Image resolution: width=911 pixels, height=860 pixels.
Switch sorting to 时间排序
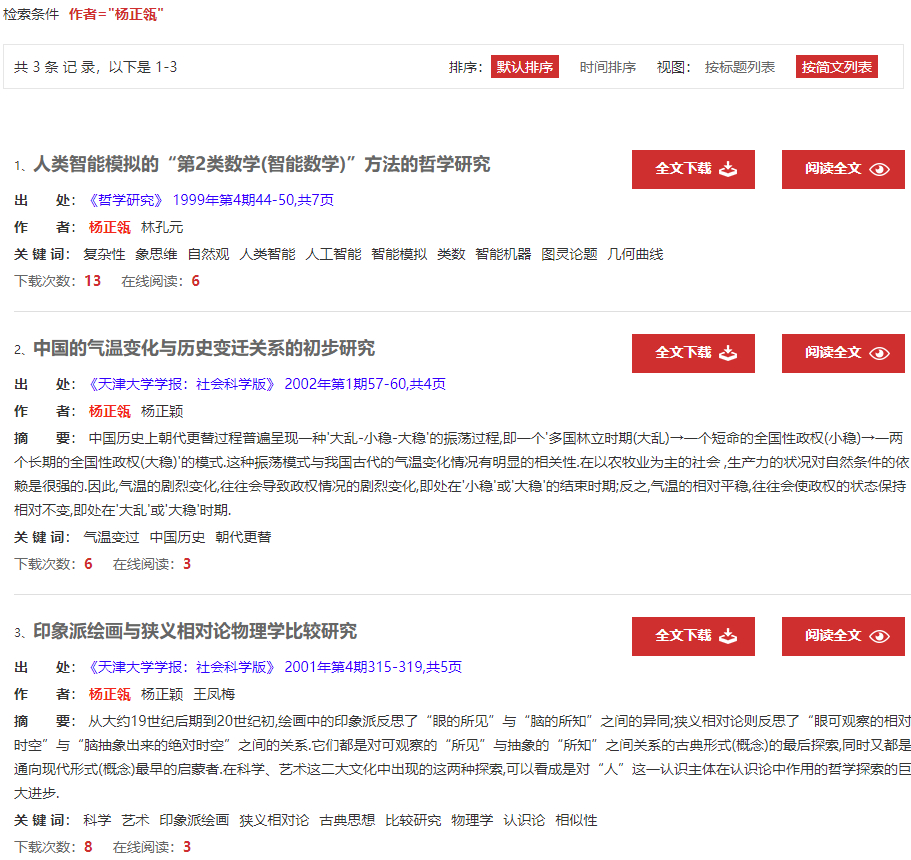tap(608, 67)
